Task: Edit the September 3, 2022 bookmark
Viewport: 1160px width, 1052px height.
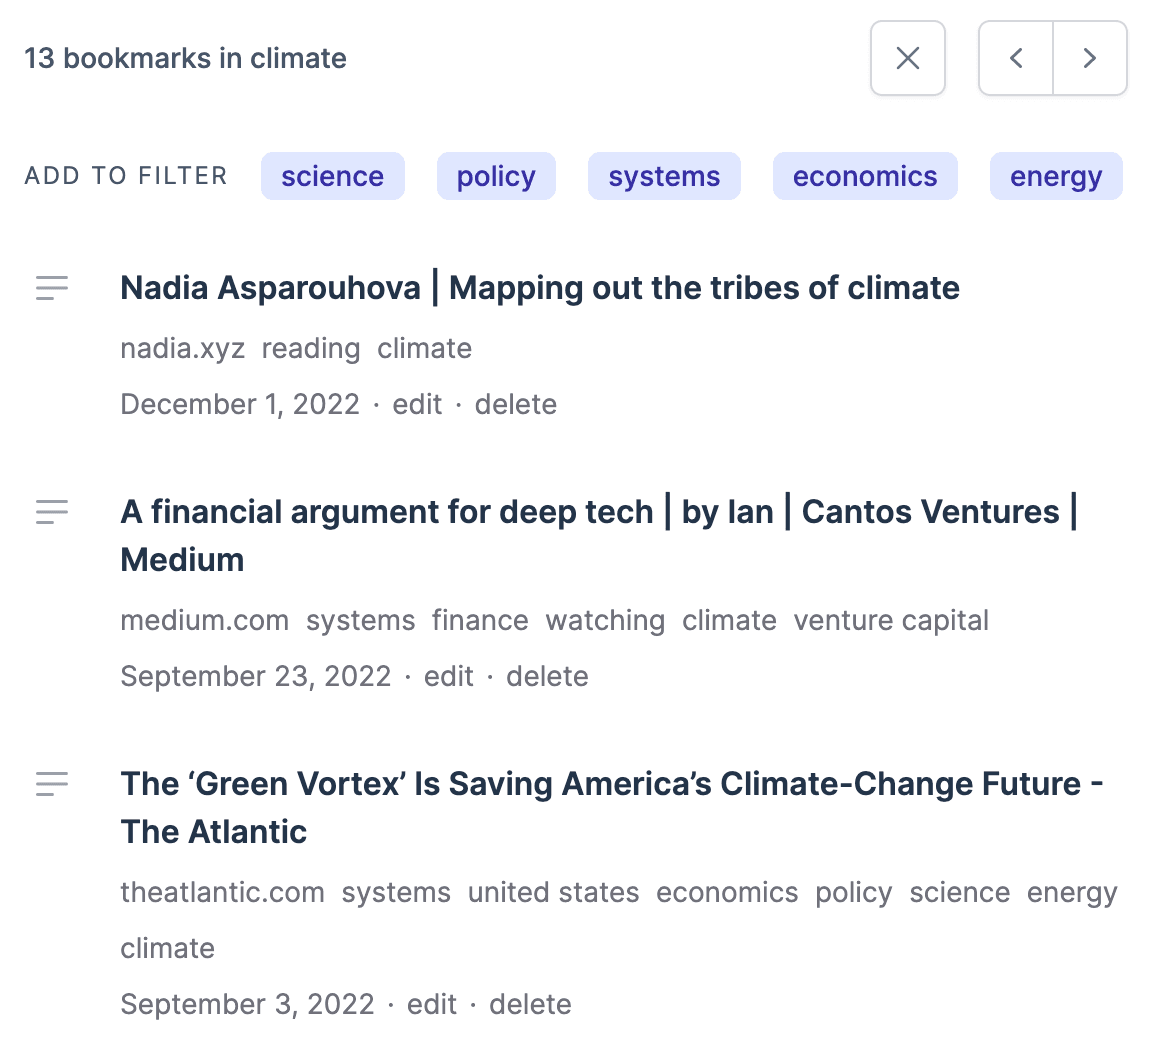Action: point(432,1004)
